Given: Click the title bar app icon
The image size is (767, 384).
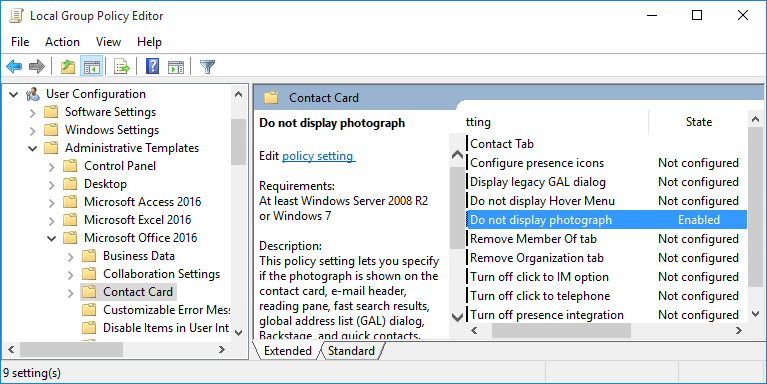Looking at the screenshot, I should 16,16.
